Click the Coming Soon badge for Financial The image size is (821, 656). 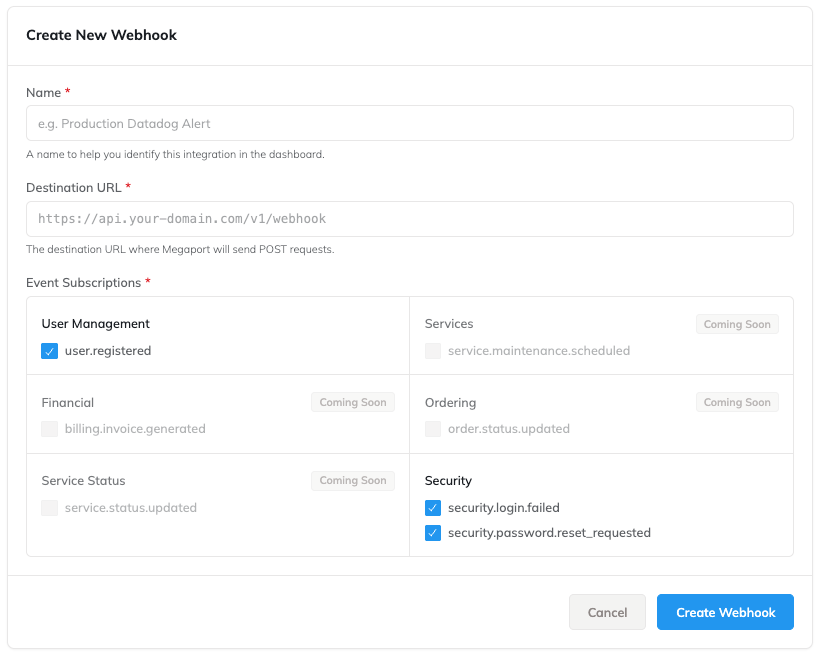352,402
